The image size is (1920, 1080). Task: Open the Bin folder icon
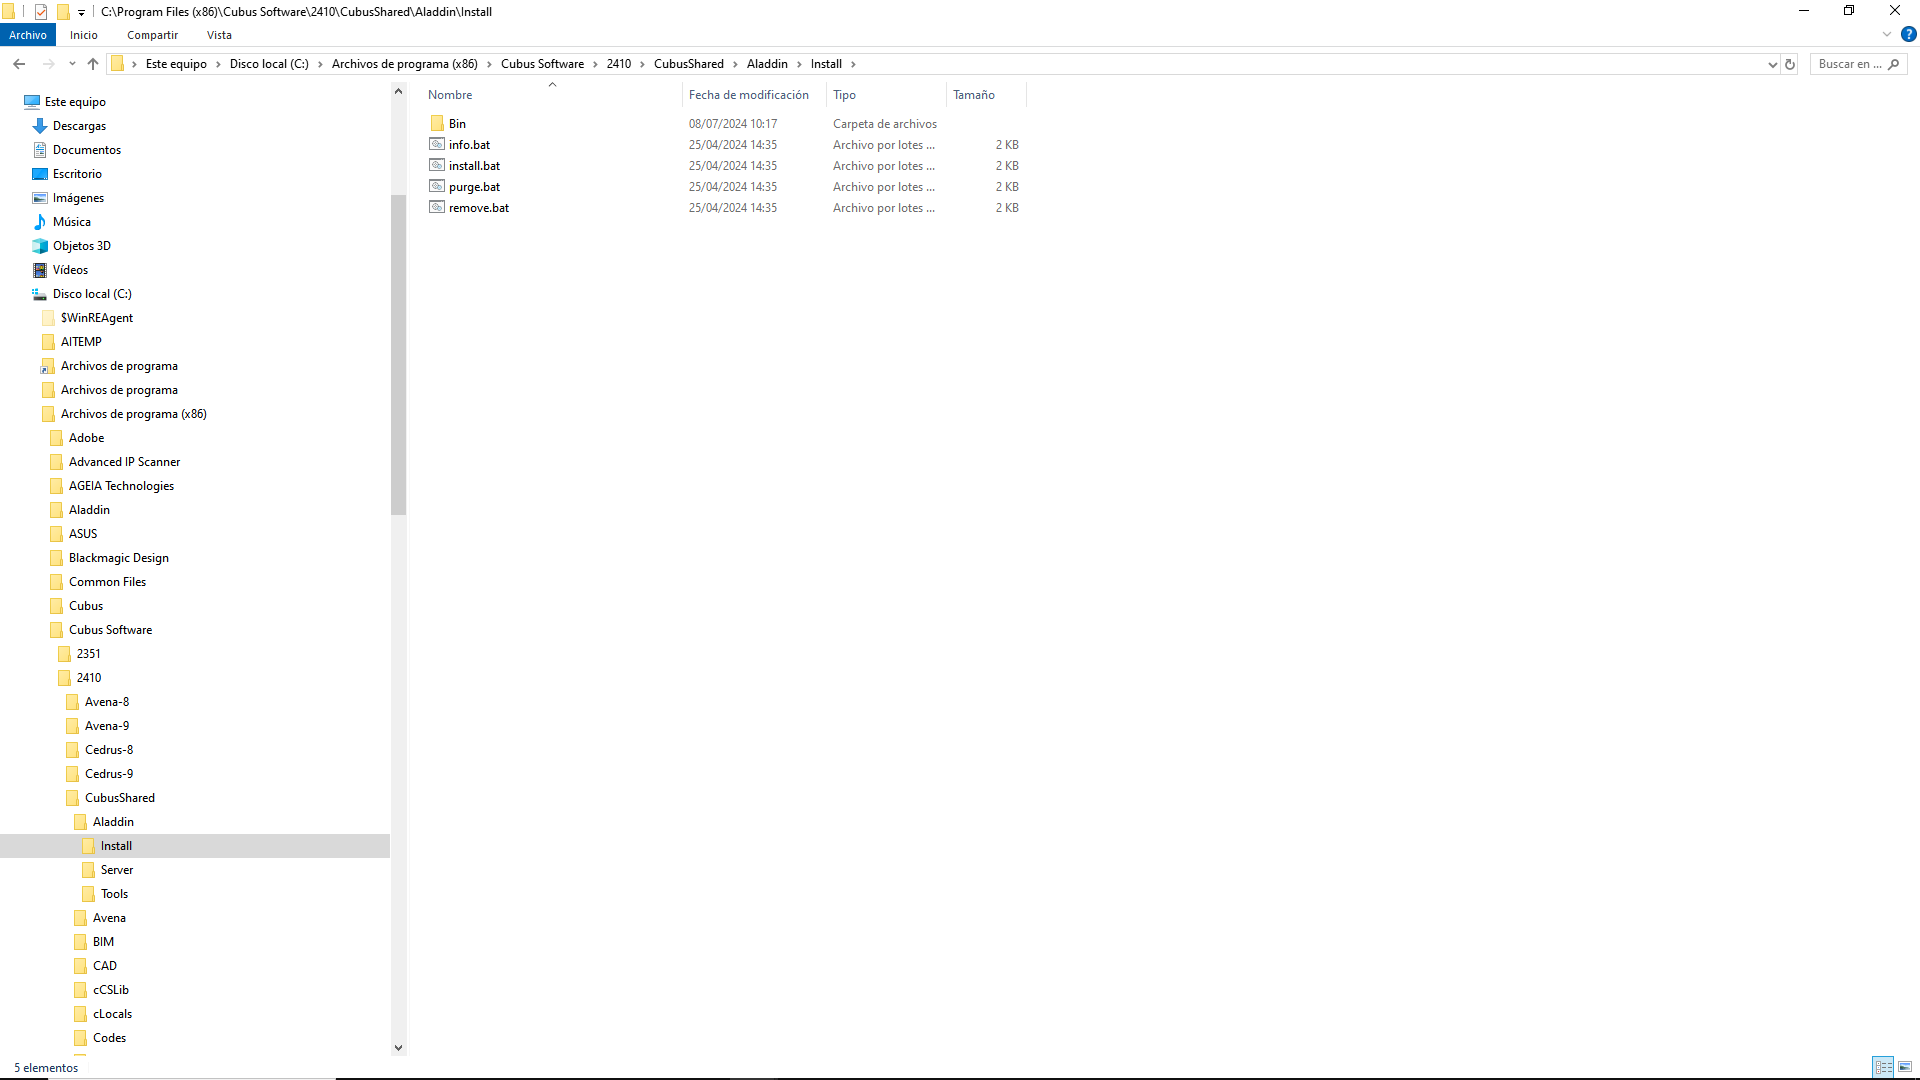click(x=437, y=124)
